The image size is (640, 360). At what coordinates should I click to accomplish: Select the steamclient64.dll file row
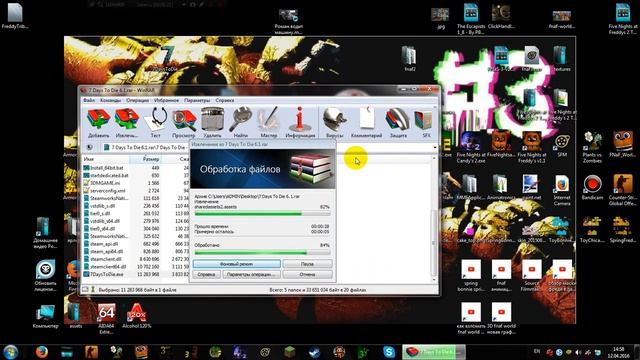tap(136, 267)
